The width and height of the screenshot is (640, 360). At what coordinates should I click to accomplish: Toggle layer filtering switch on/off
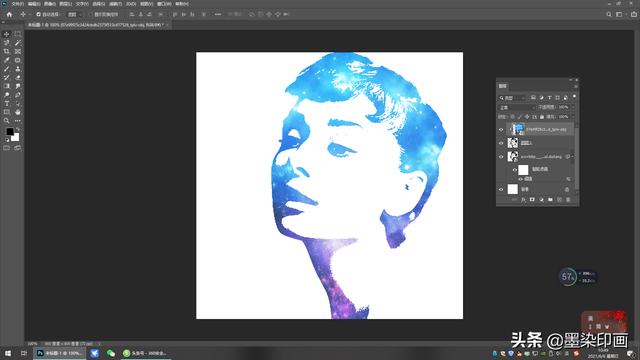click(574, 97)
